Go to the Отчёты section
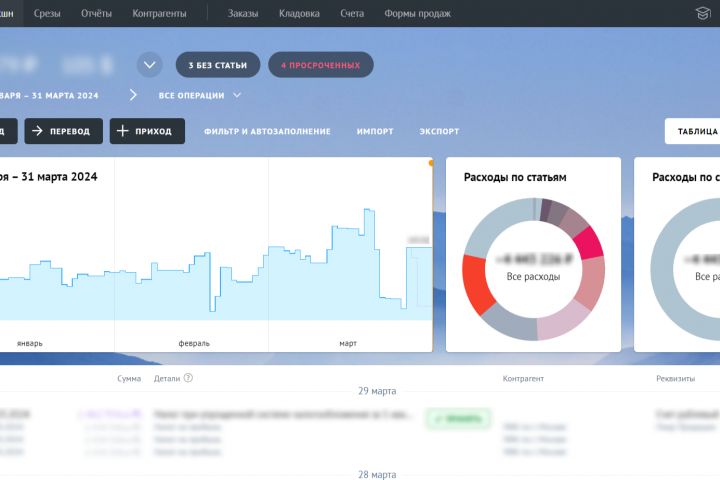 [96, 13]
